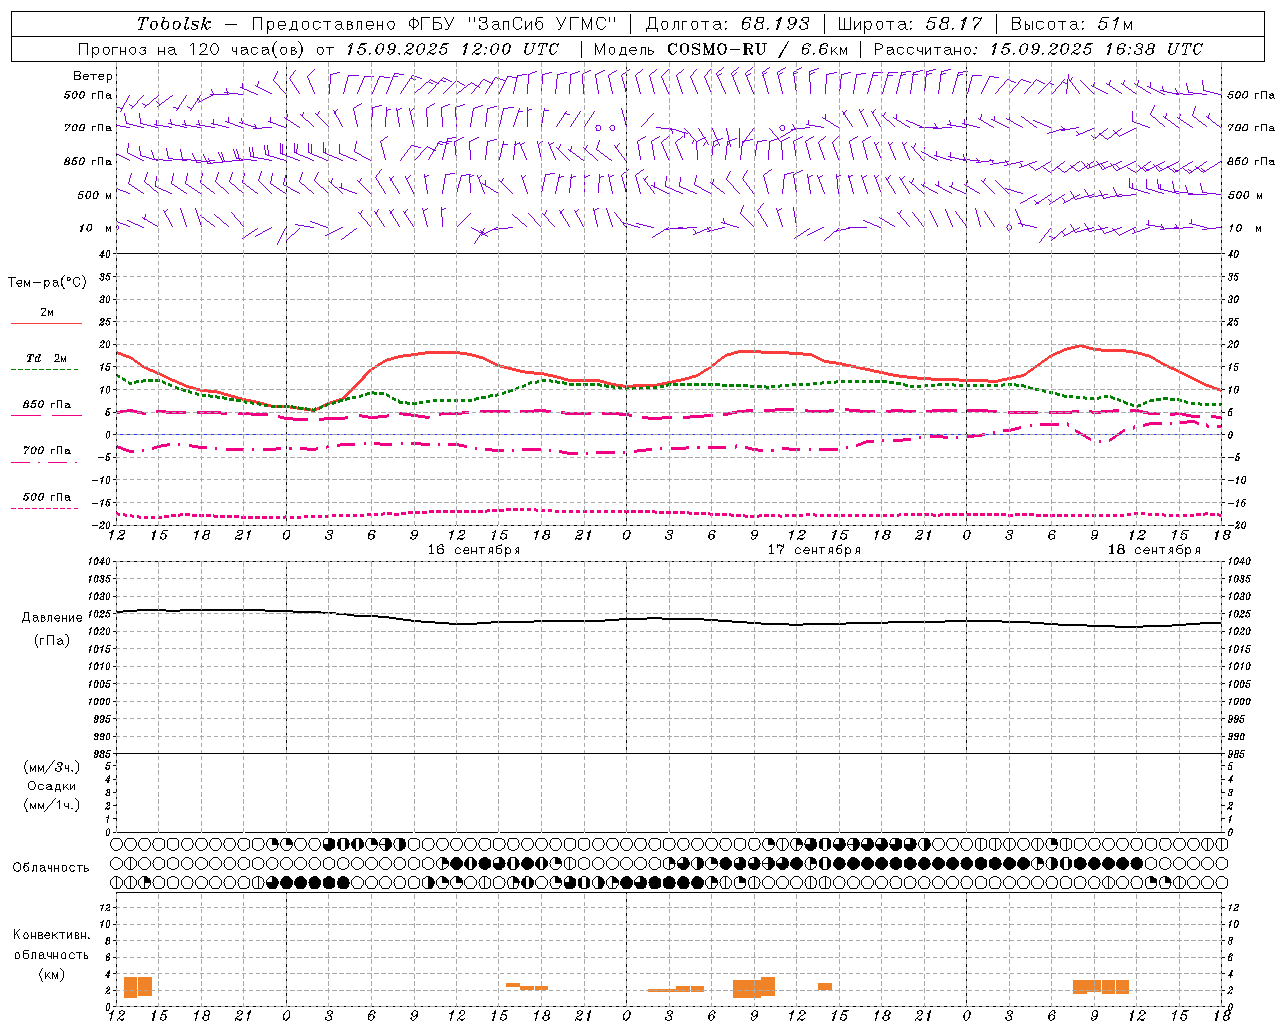Click the 'Модель COSMO-RU / 6.6км' label
This screenshot has width=1280, height=1024.
coord(721,49)
